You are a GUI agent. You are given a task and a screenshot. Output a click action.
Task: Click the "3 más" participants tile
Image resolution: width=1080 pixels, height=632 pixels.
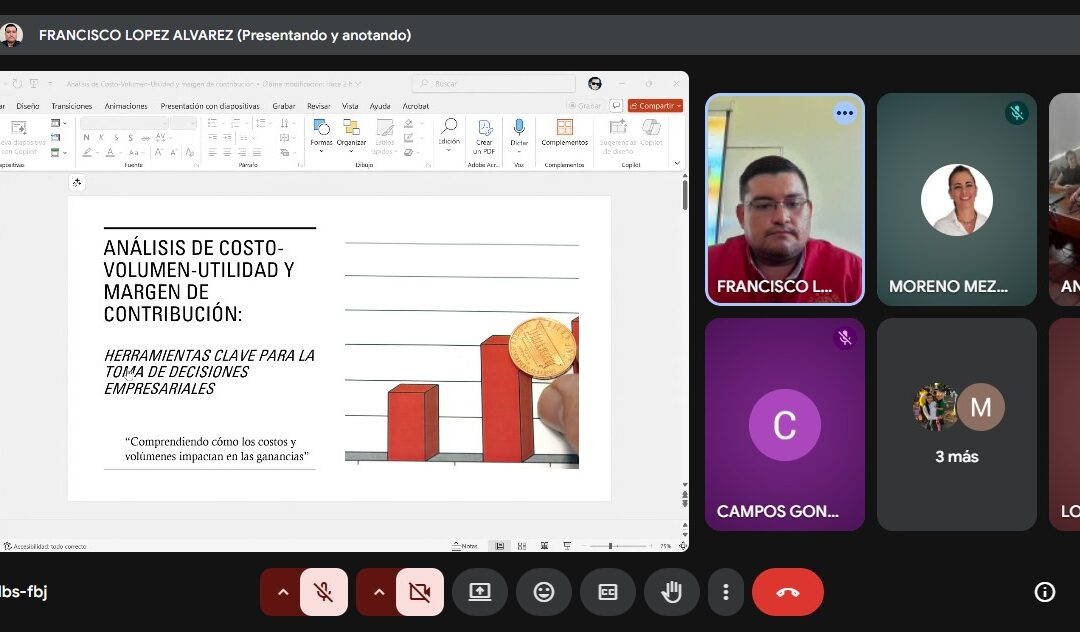tap(957, 424)
